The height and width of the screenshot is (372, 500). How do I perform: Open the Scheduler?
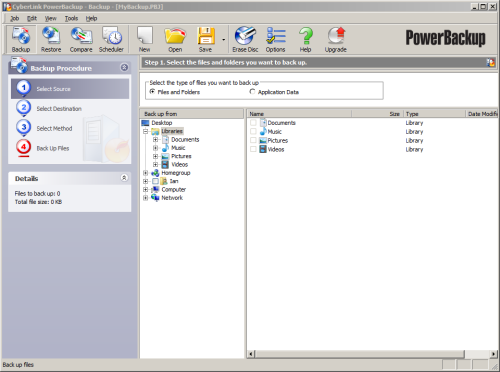[x=111, y=39]
